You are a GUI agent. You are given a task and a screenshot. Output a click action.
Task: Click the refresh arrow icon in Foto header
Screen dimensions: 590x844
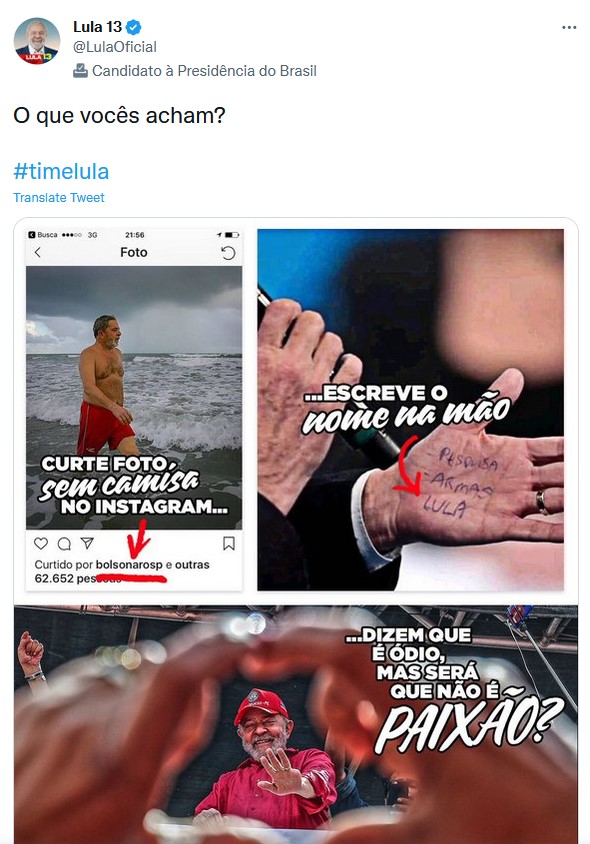[x=228, y=252]
